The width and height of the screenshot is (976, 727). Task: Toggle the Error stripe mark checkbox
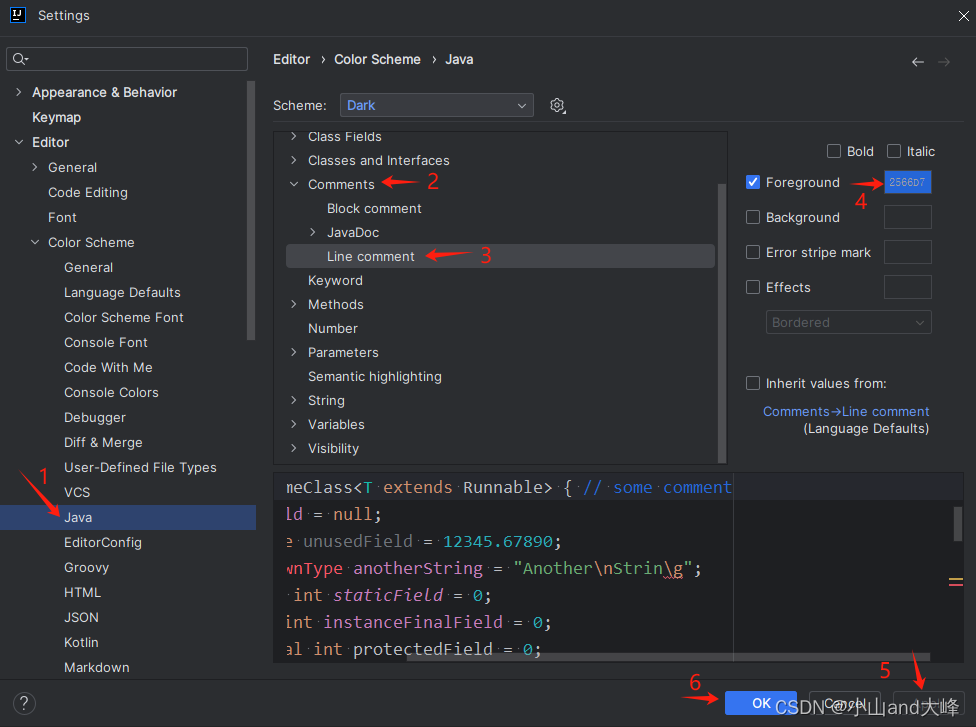point(753,252)
